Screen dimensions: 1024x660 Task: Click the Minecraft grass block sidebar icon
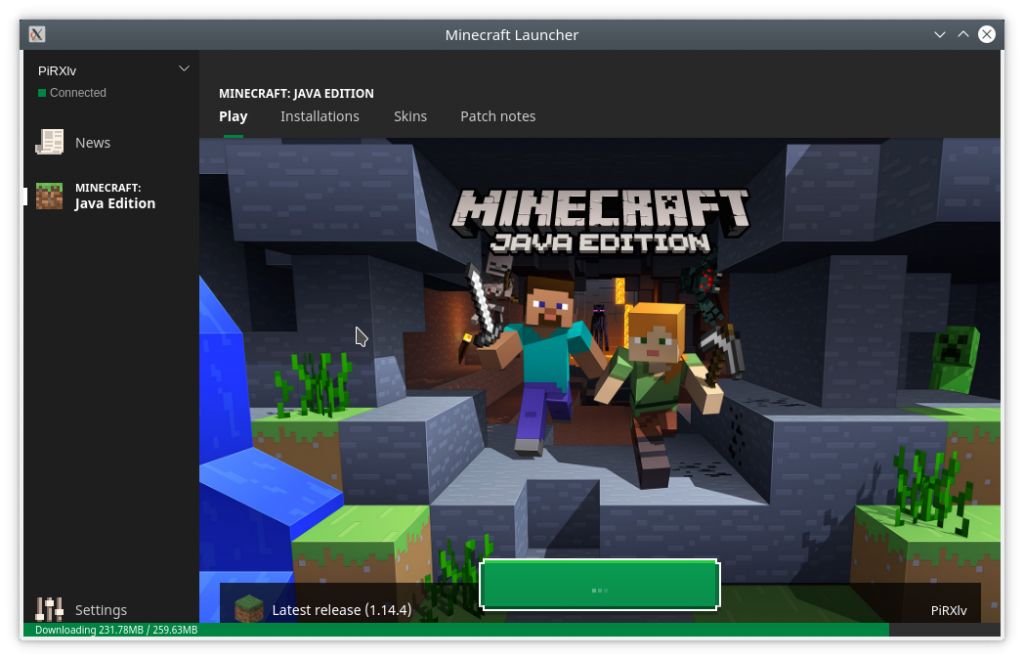[x=49, y=196]
